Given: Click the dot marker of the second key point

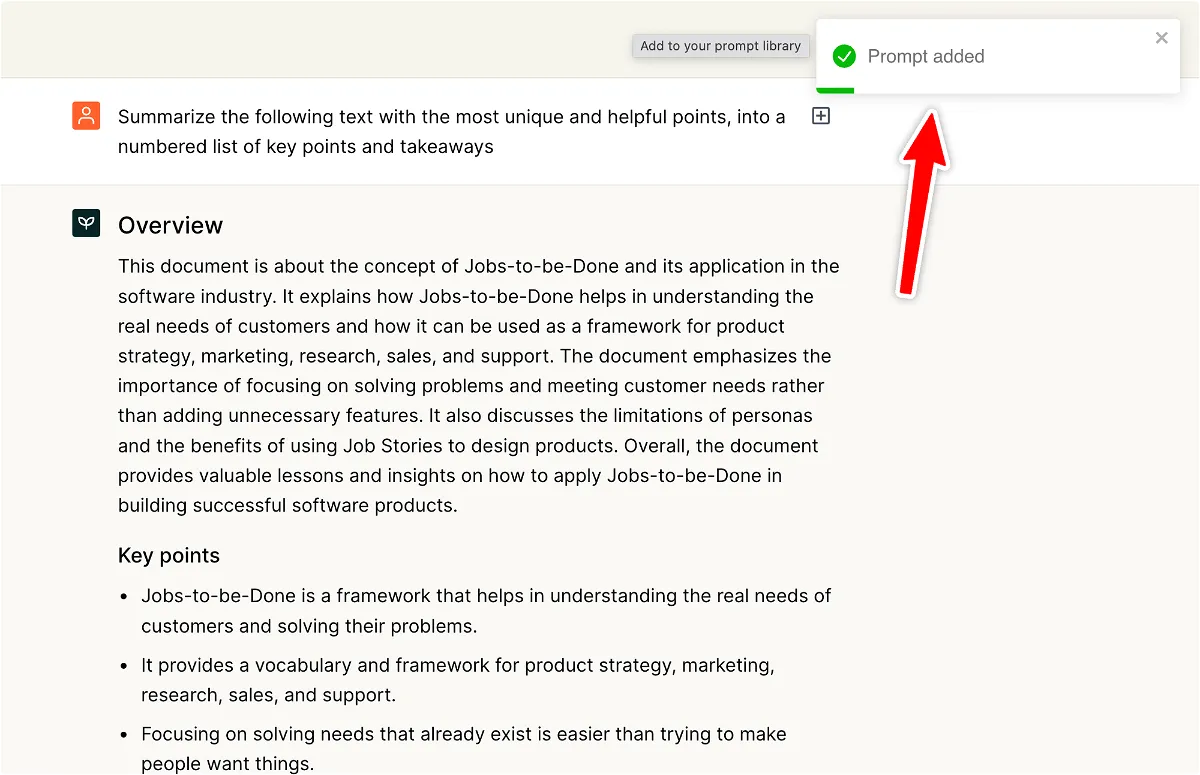Looking at the screenshot, I should coord(124,666).
